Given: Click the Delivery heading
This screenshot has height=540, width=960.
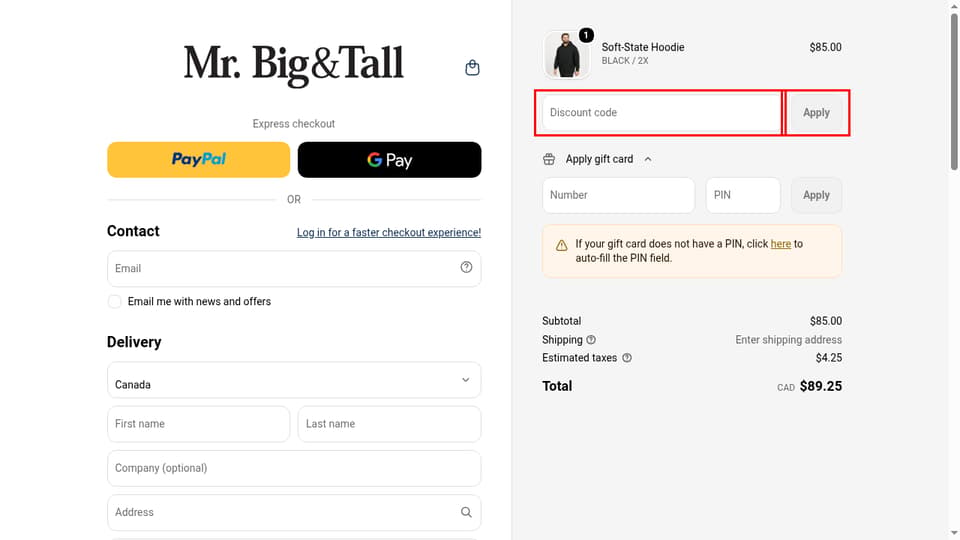Looking at the screenshot, I should tap(134, 342).
